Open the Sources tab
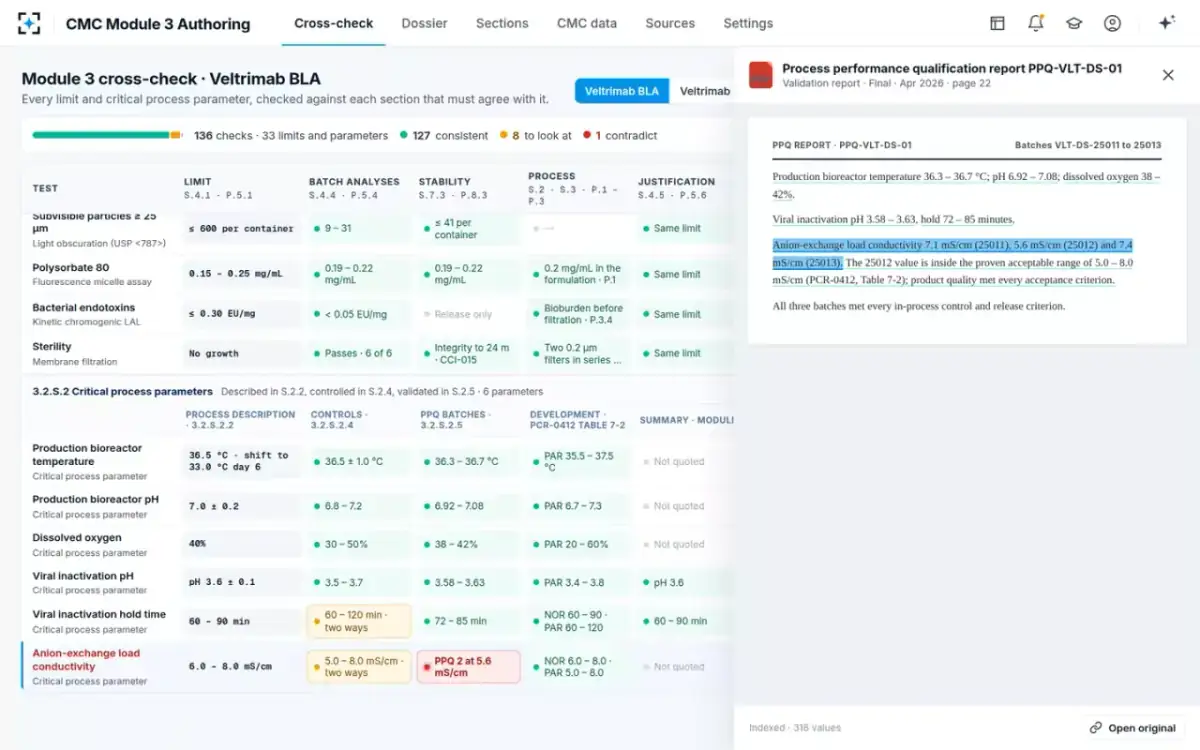 [x=670, y=23]
